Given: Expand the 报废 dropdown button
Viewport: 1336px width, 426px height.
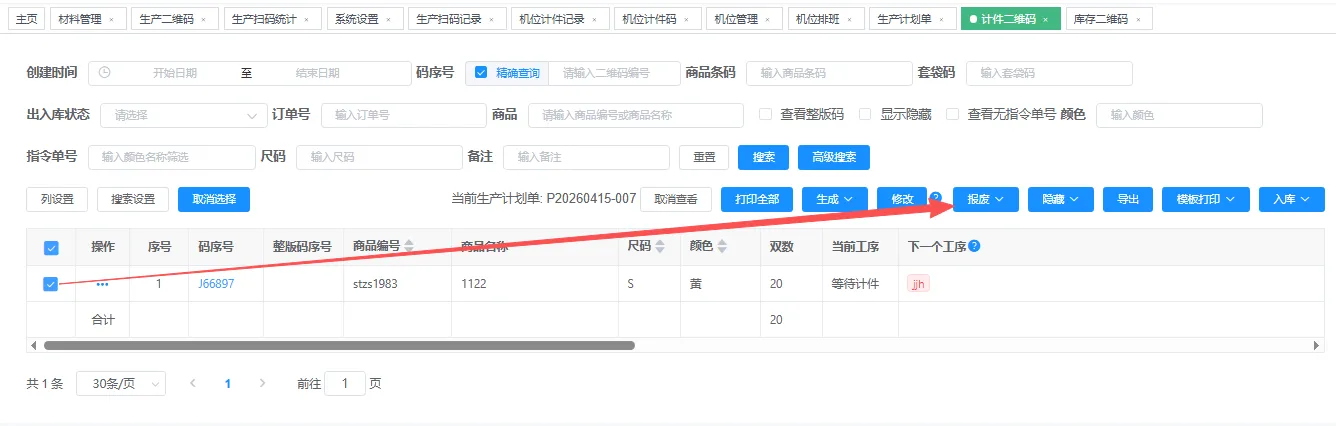Looking at the screenshot, I should point(985,199).
